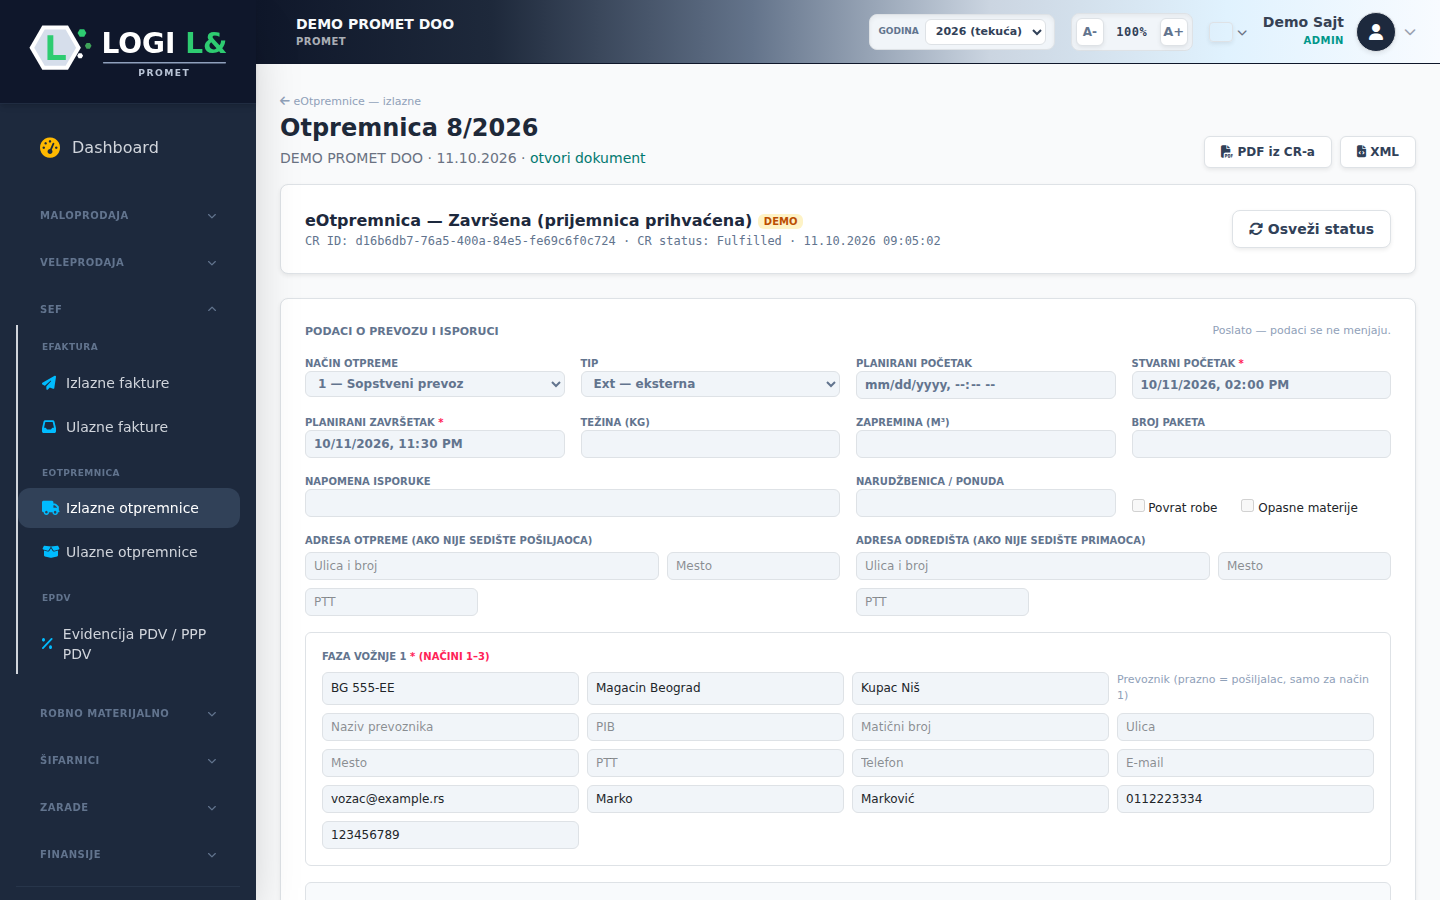Click the Ulazne fakture inbox icon
The width and height of the screenshot is (1440, 900).
[x=49, y=427]
